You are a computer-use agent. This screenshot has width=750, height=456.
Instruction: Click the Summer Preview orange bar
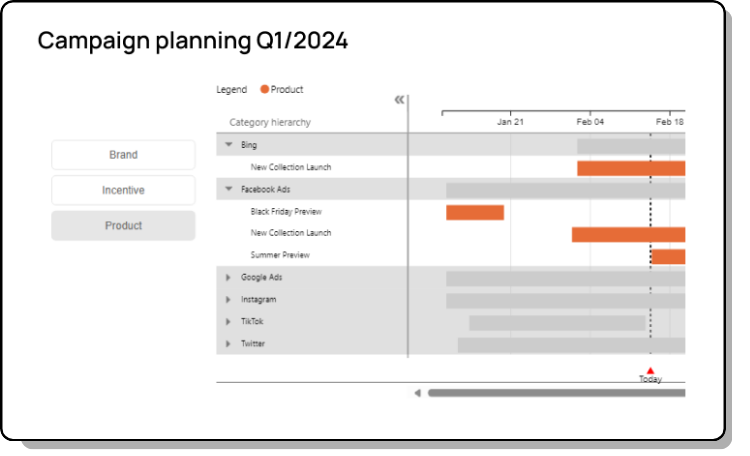[668, 256]
